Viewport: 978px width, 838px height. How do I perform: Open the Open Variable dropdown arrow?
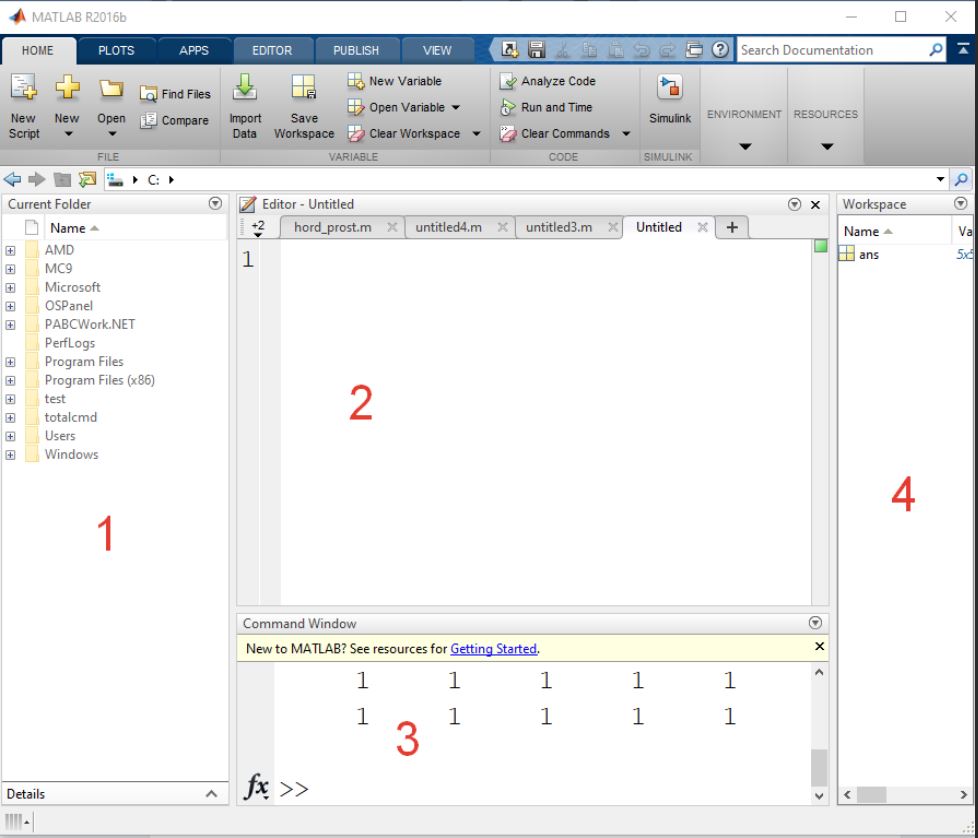[456, 107]
